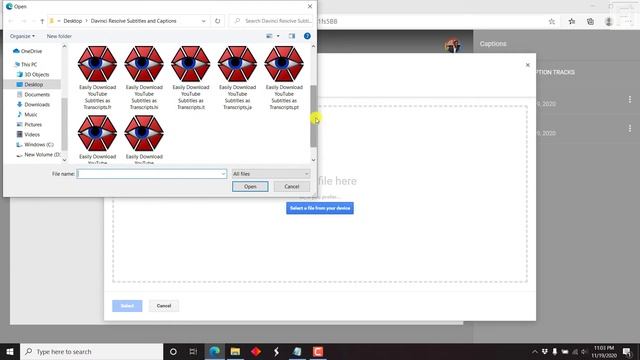Image resolution: width=640 pixels, height=360 pixels.
Task: Open Documents in navigation pane
Action: 37,94
